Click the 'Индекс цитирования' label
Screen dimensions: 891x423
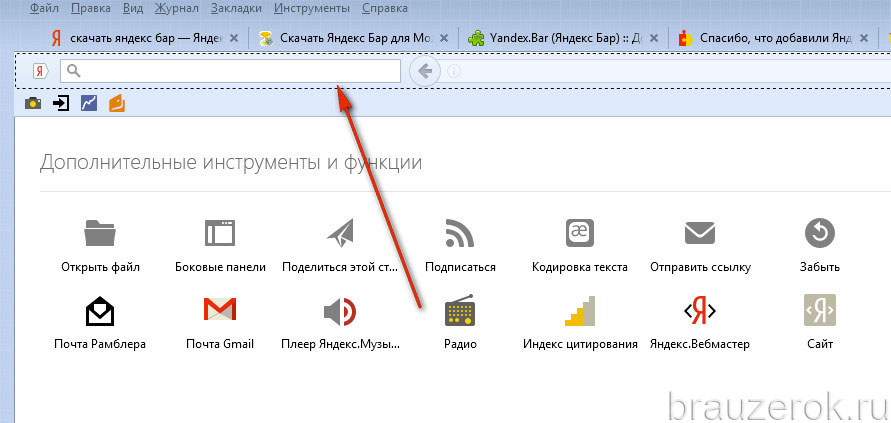point(580,344)
